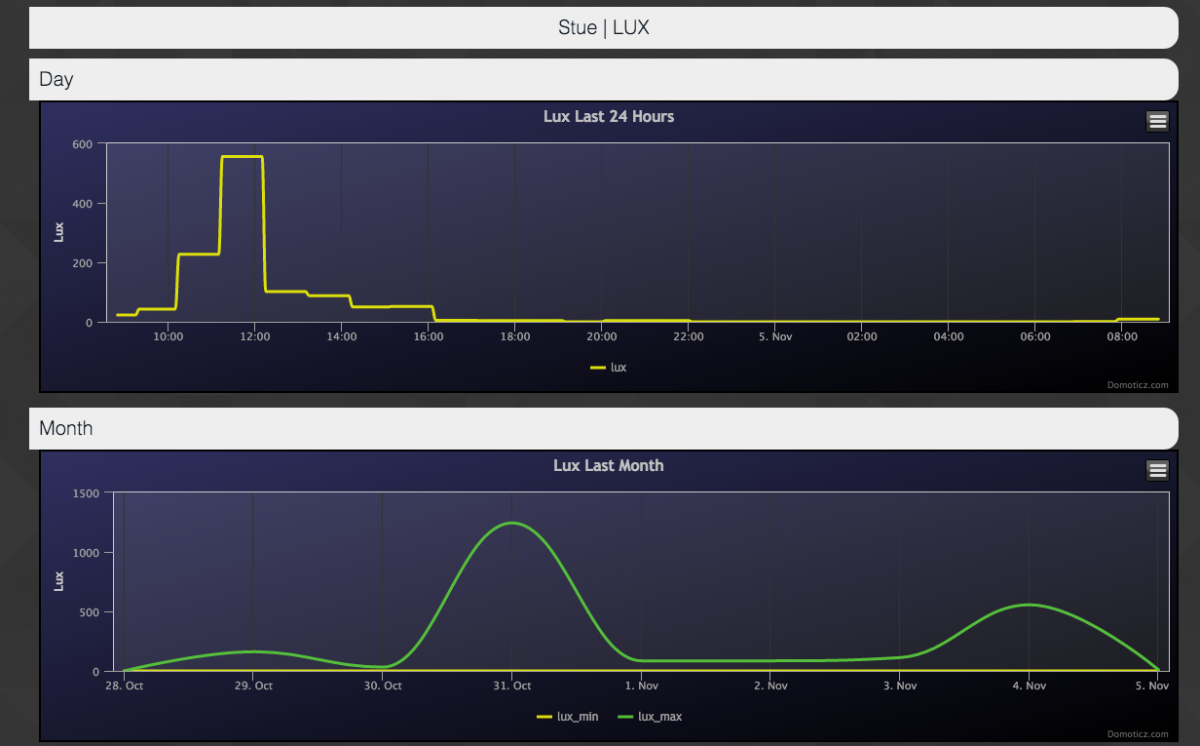Select the 31. Oct x-axis label
Screen dimensions: 1200x746
[x=512, y=686]
